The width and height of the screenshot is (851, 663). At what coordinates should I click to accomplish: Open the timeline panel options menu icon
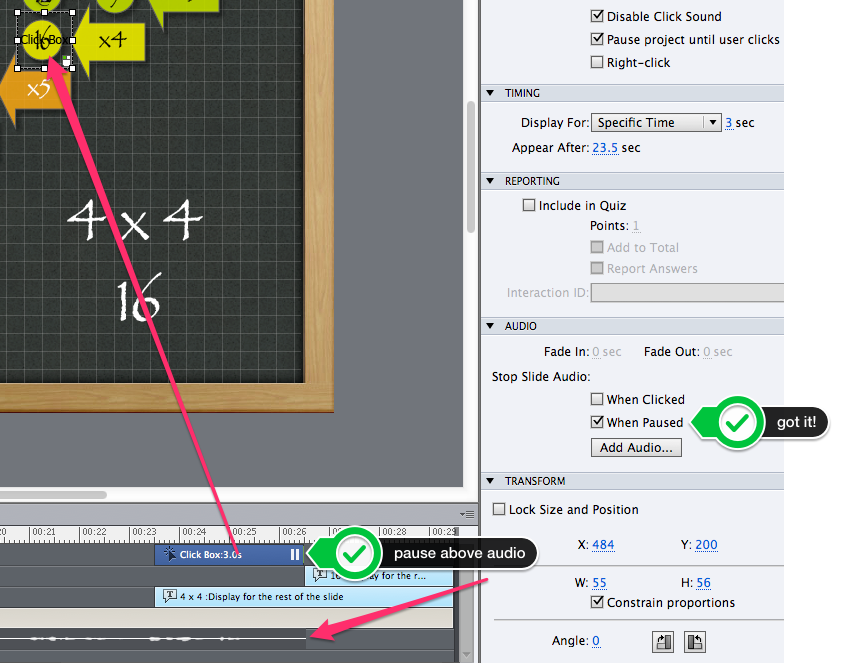click(467, 514)
